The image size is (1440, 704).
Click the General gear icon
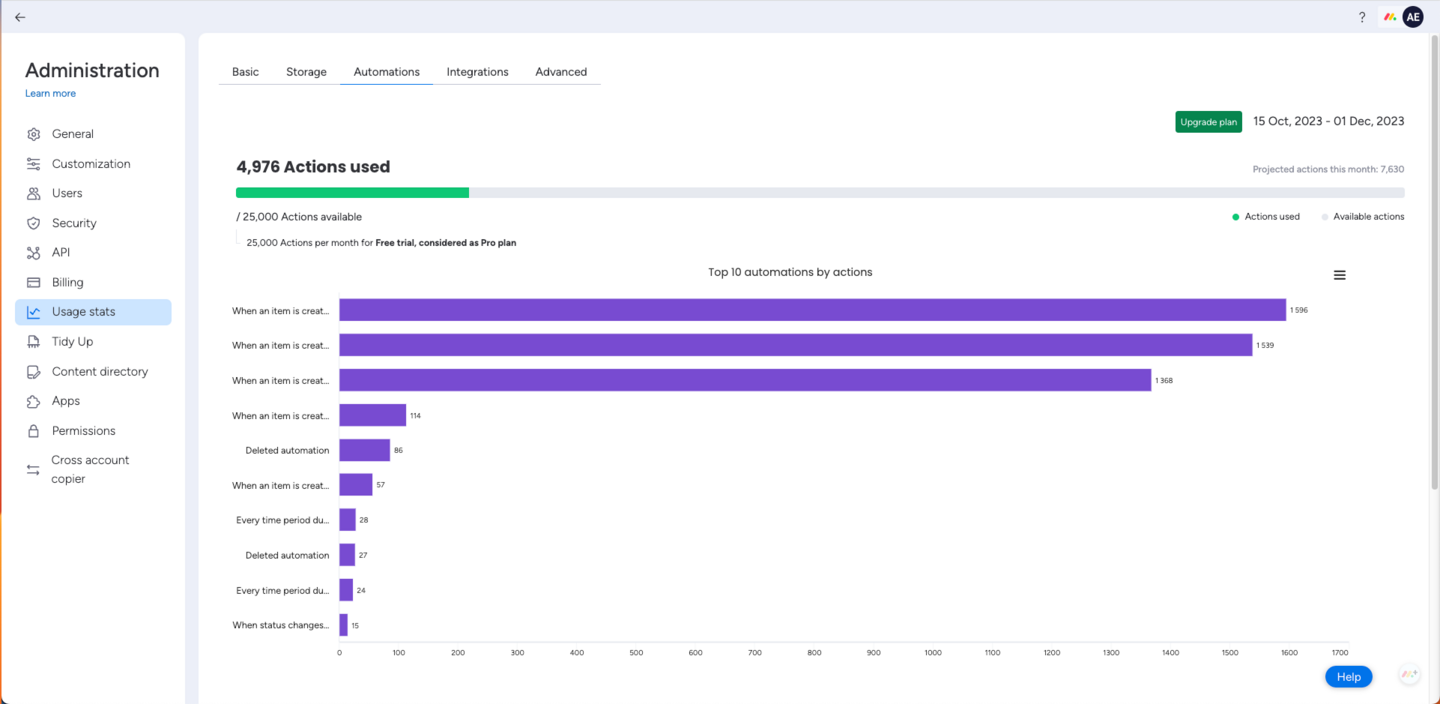click(x=34, y=134)
